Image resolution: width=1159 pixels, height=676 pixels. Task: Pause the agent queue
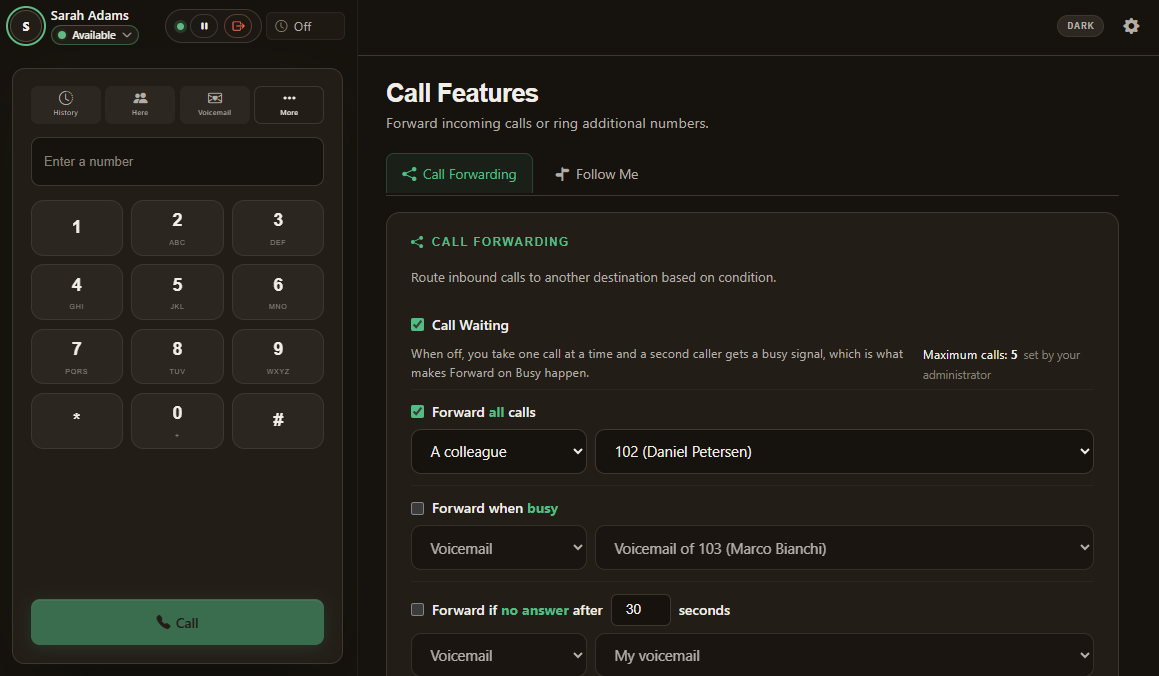(x=204, y=26)
